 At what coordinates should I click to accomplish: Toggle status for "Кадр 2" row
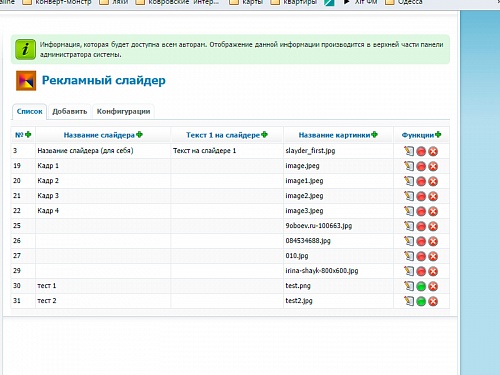pyautogui.click(x=421, y=181)
